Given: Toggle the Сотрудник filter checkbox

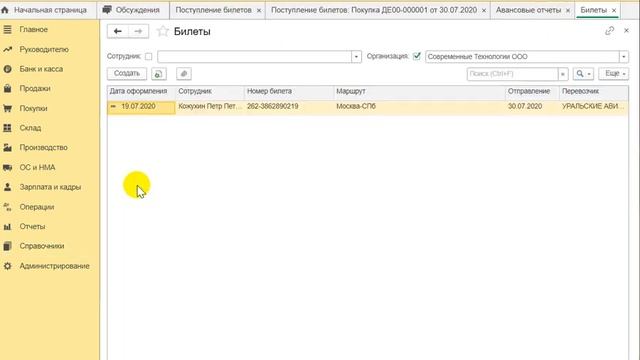Looking at the screenshot, I should click(149, 56).
